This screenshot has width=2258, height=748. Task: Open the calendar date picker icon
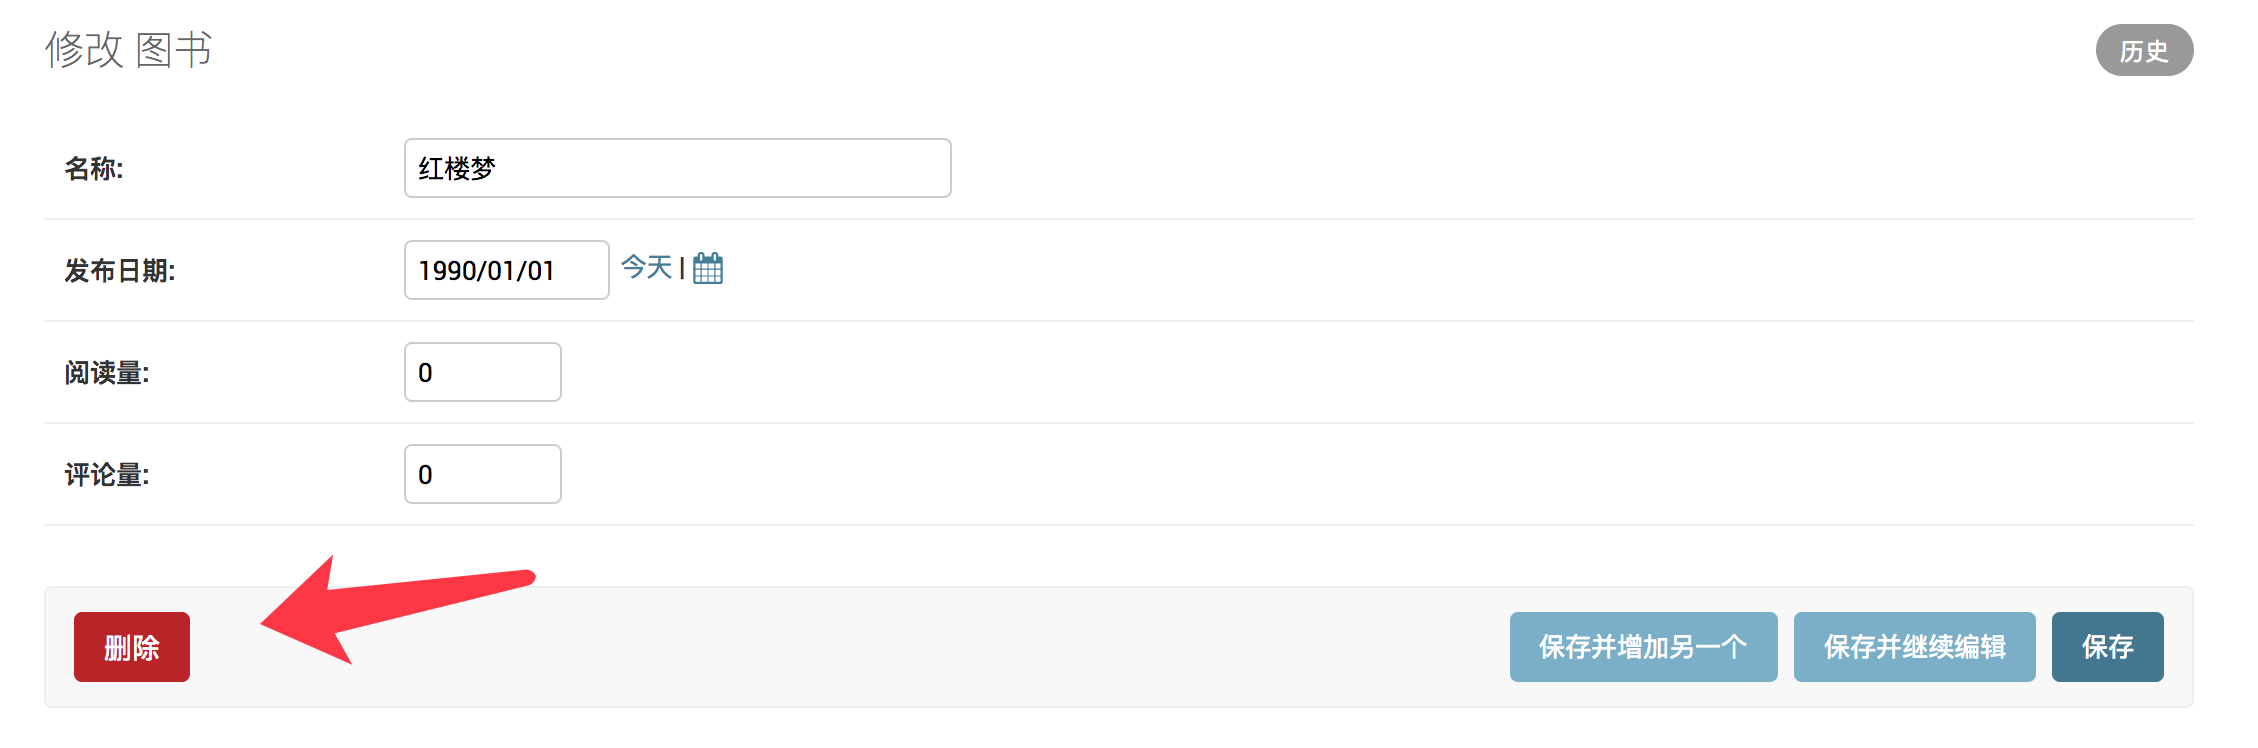(707, 268)
